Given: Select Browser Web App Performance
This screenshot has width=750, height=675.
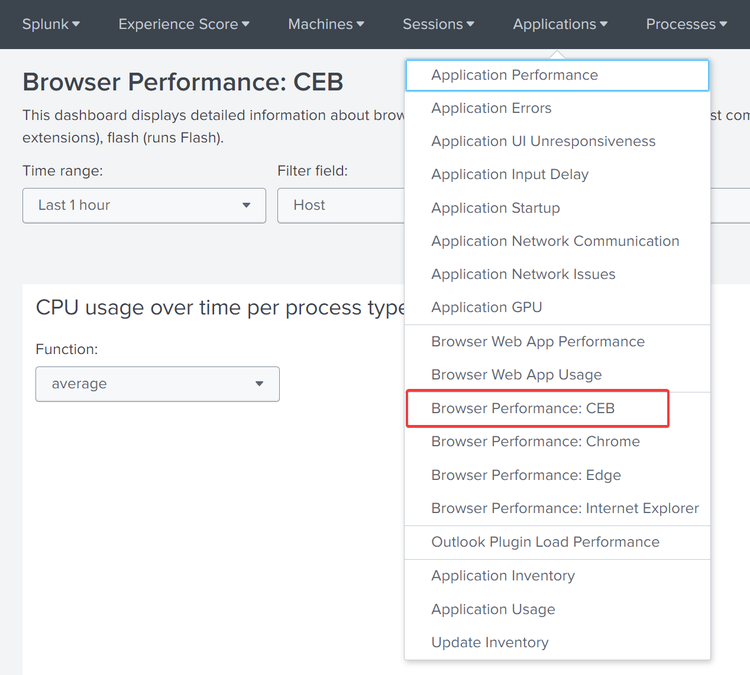Looking at the screenshot, I should pyautogui.click(x=557, y=342).
